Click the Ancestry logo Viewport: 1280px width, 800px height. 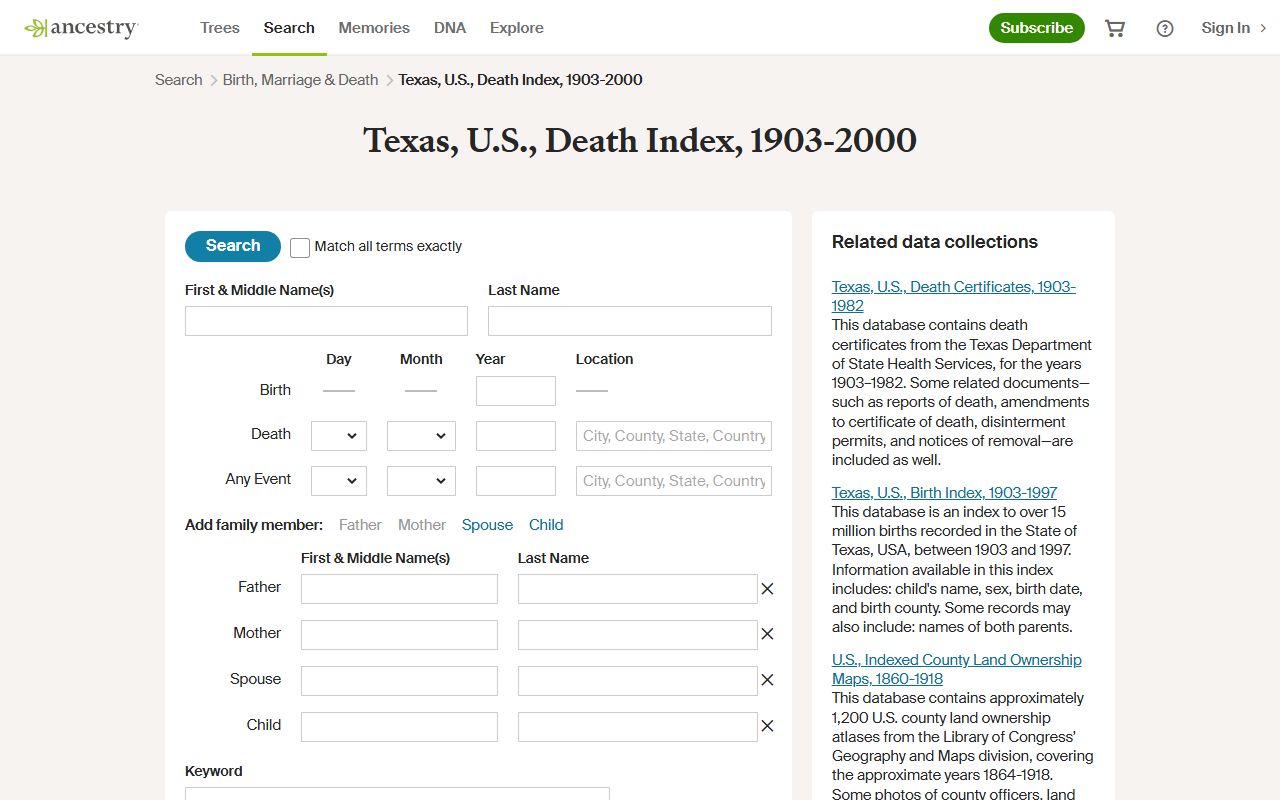click(81, 28)
